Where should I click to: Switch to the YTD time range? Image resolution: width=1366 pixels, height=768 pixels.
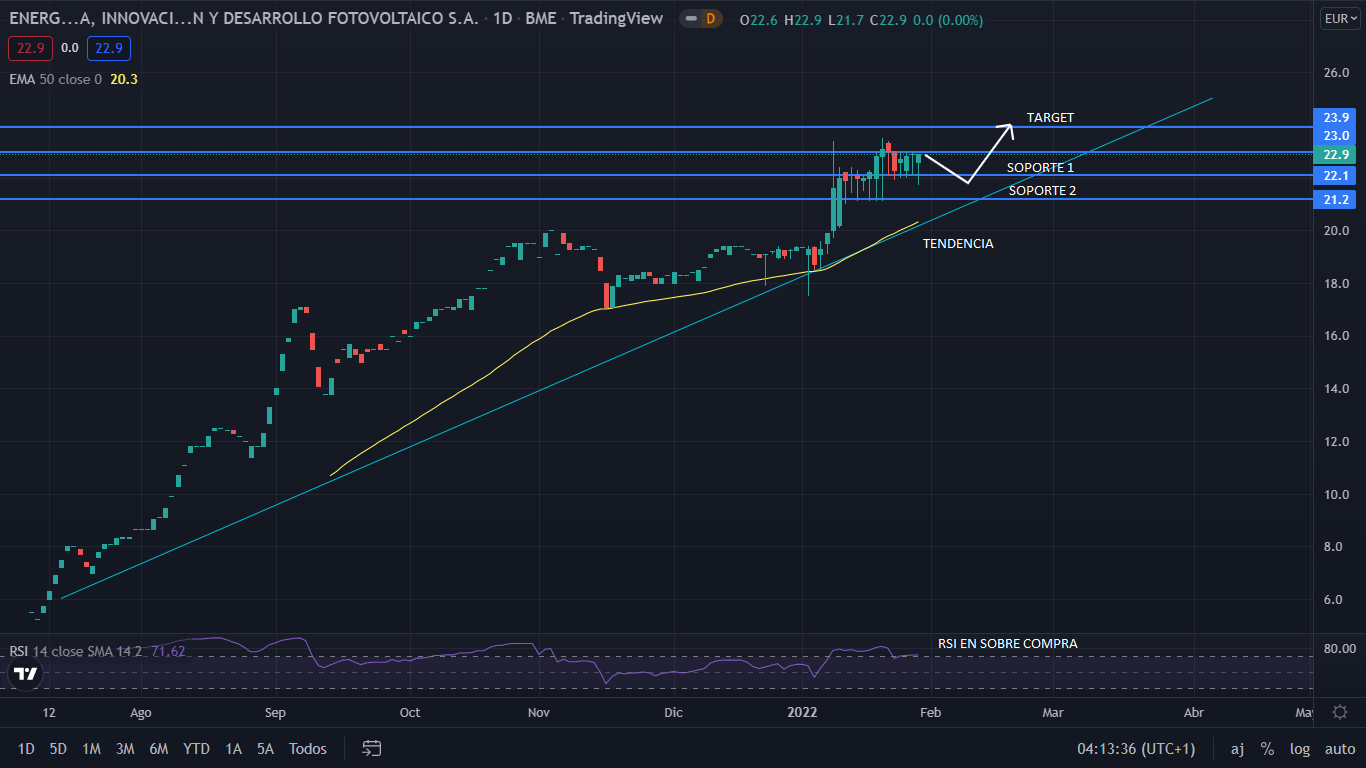[x=196, y=748]
